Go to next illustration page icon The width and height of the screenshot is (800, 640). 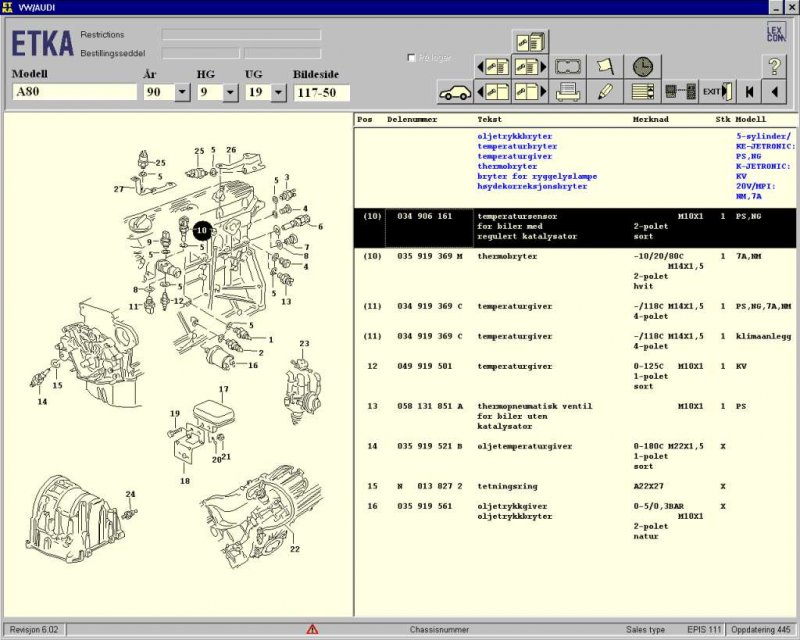tap(529, 67)
